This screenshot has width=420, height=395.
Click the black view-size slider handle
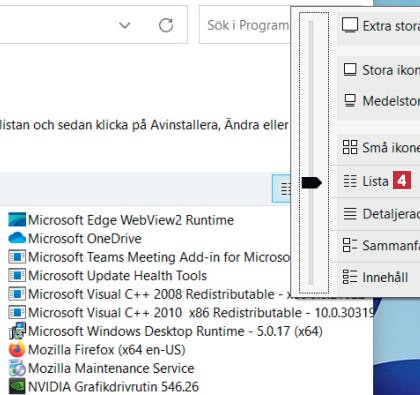coord(311,183)
